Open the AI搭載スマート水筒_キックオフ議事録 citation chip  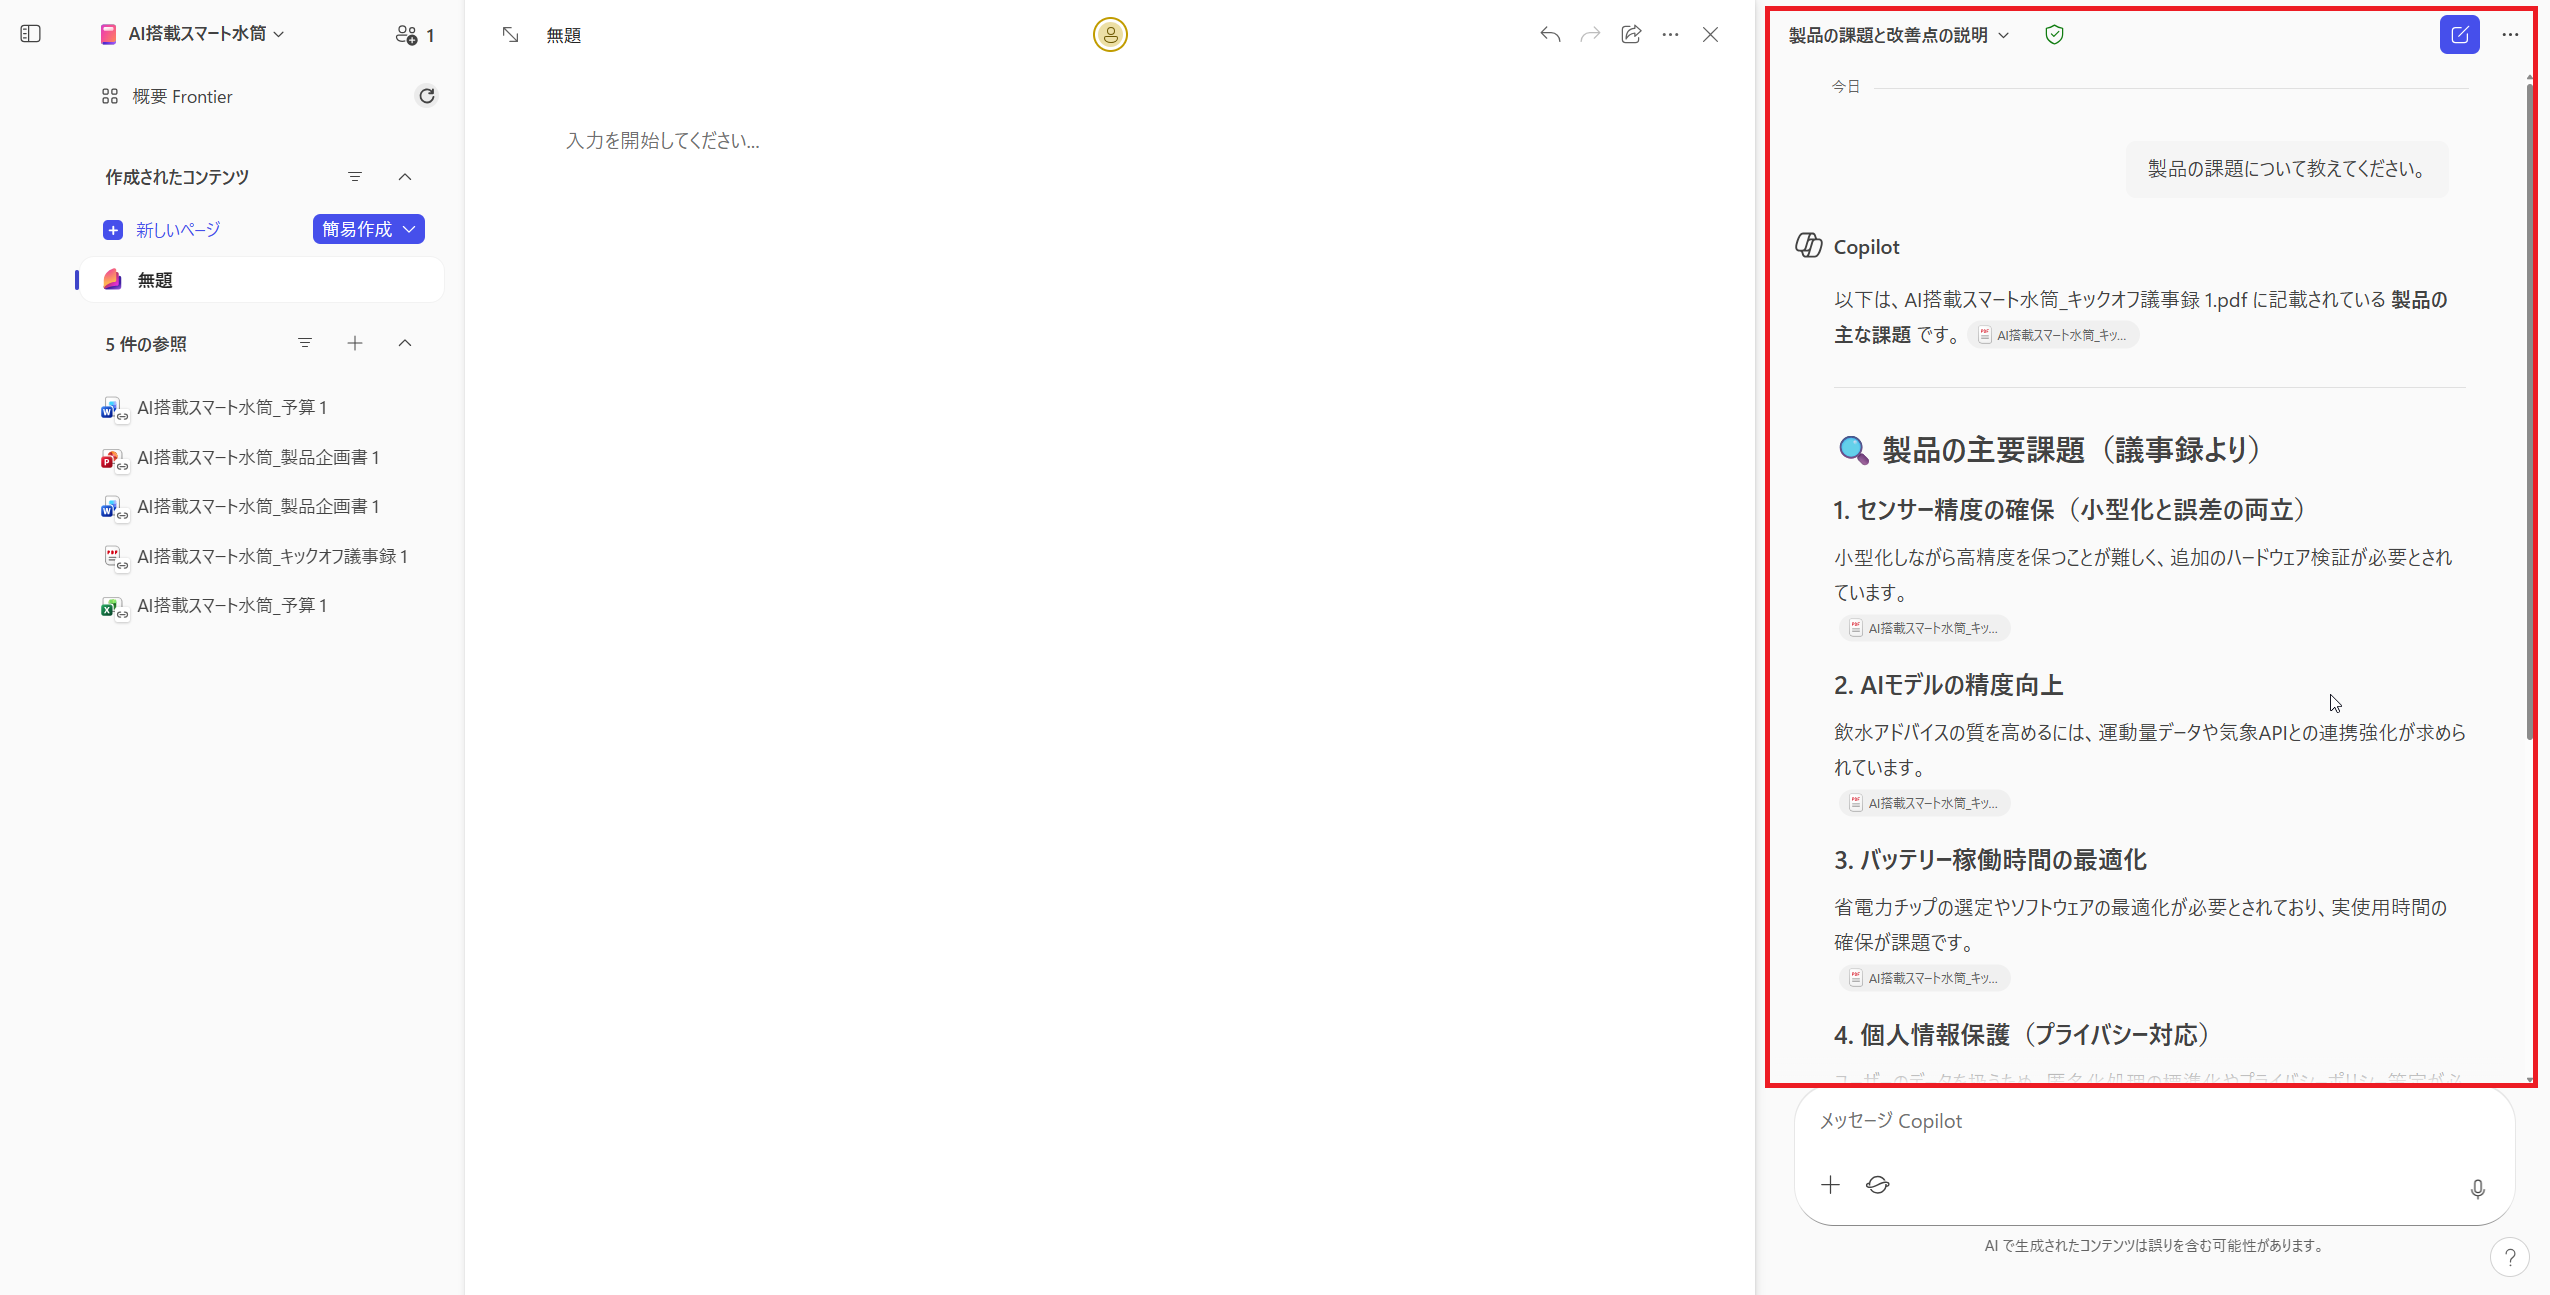click(2054, 335)
